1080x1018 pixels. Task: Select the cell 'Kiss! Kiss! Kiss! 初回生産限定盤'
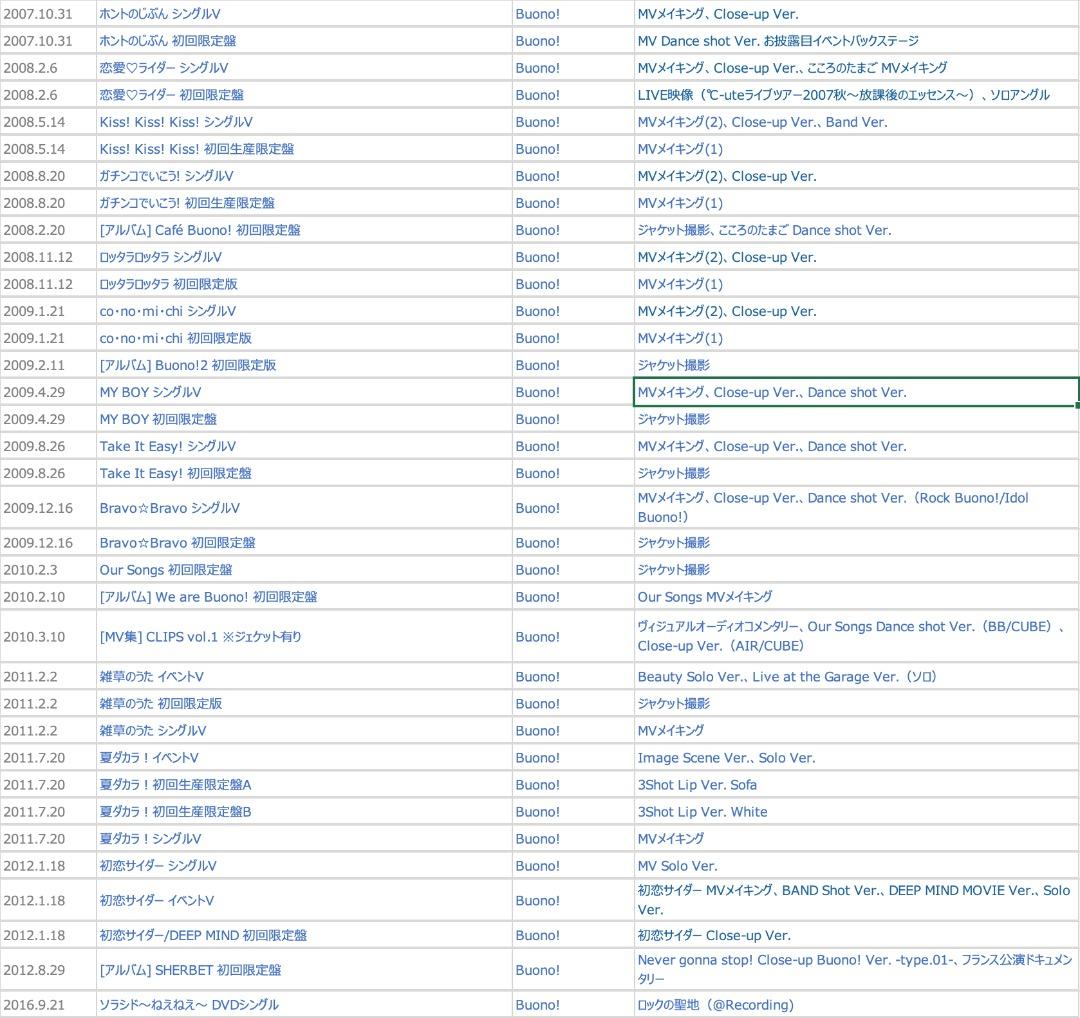click(304, 149)
